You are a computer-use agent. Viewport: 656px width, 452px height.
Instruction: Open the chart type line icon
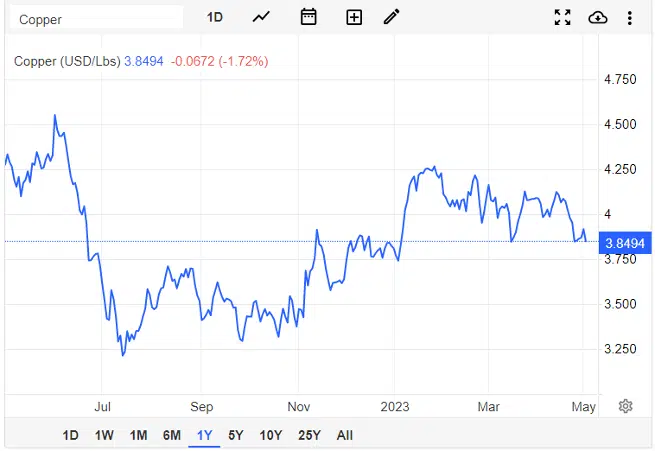261,17
